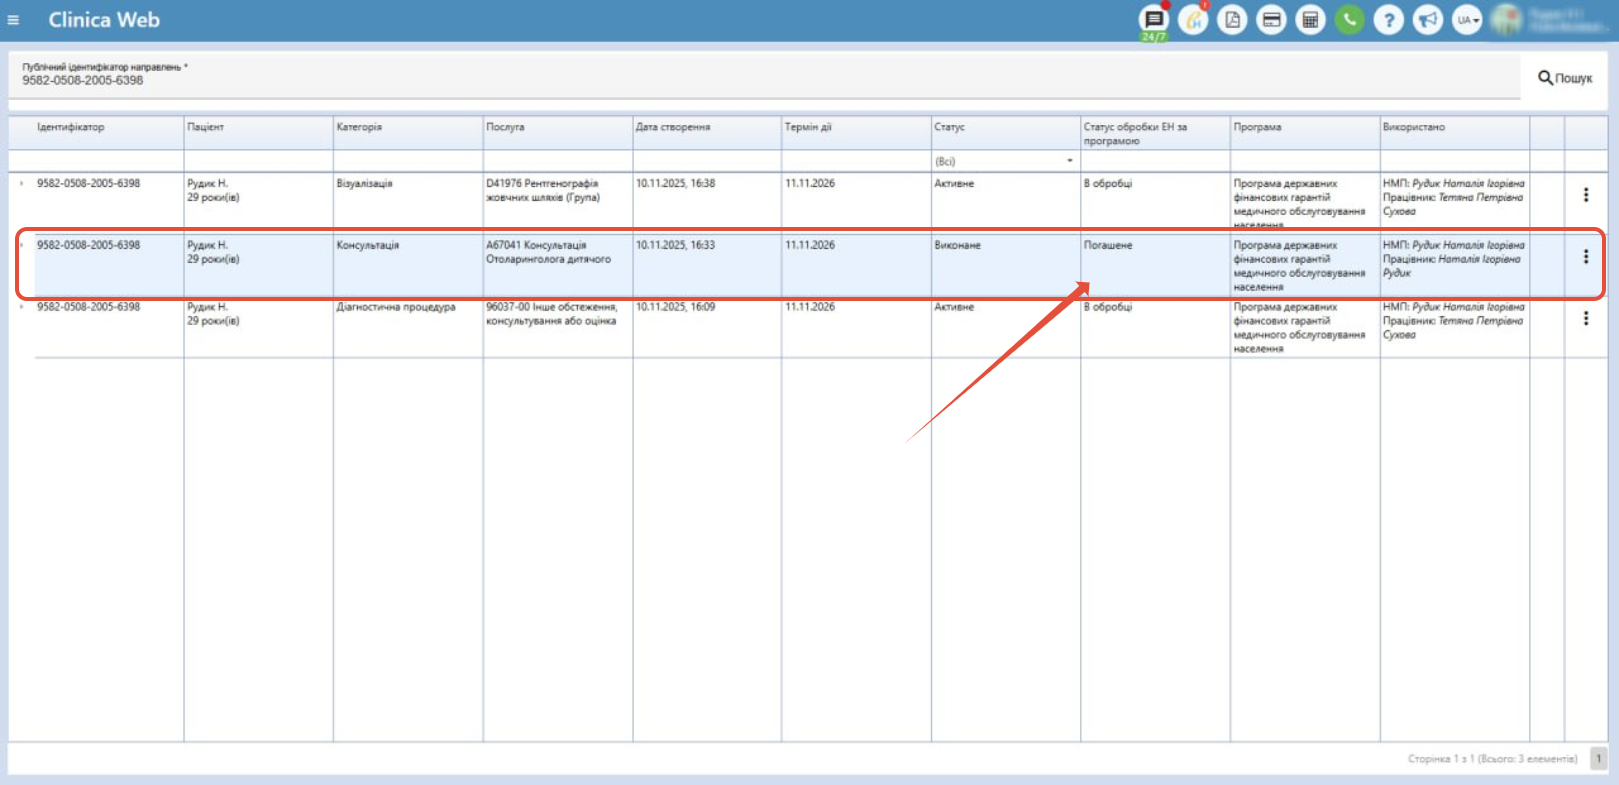Open actions menu for Консультація row

point(1585,257)
